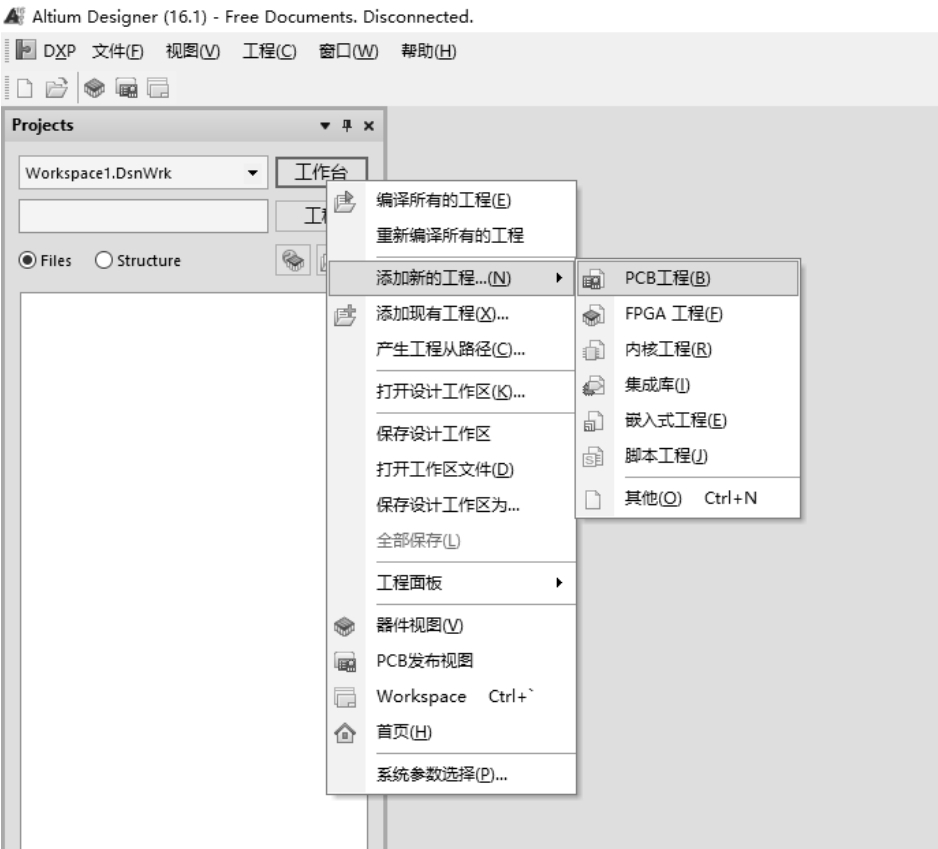Click the DXP logo icon
Image resolution: width=938 pixels, height=849 pixels.
tap(26, 50)
